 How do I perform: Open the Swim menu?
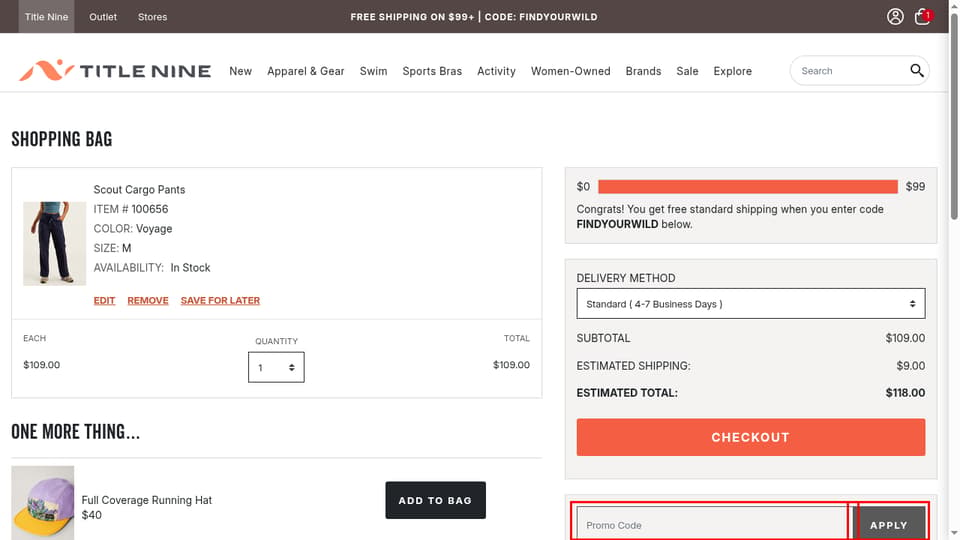pos(373,71)
